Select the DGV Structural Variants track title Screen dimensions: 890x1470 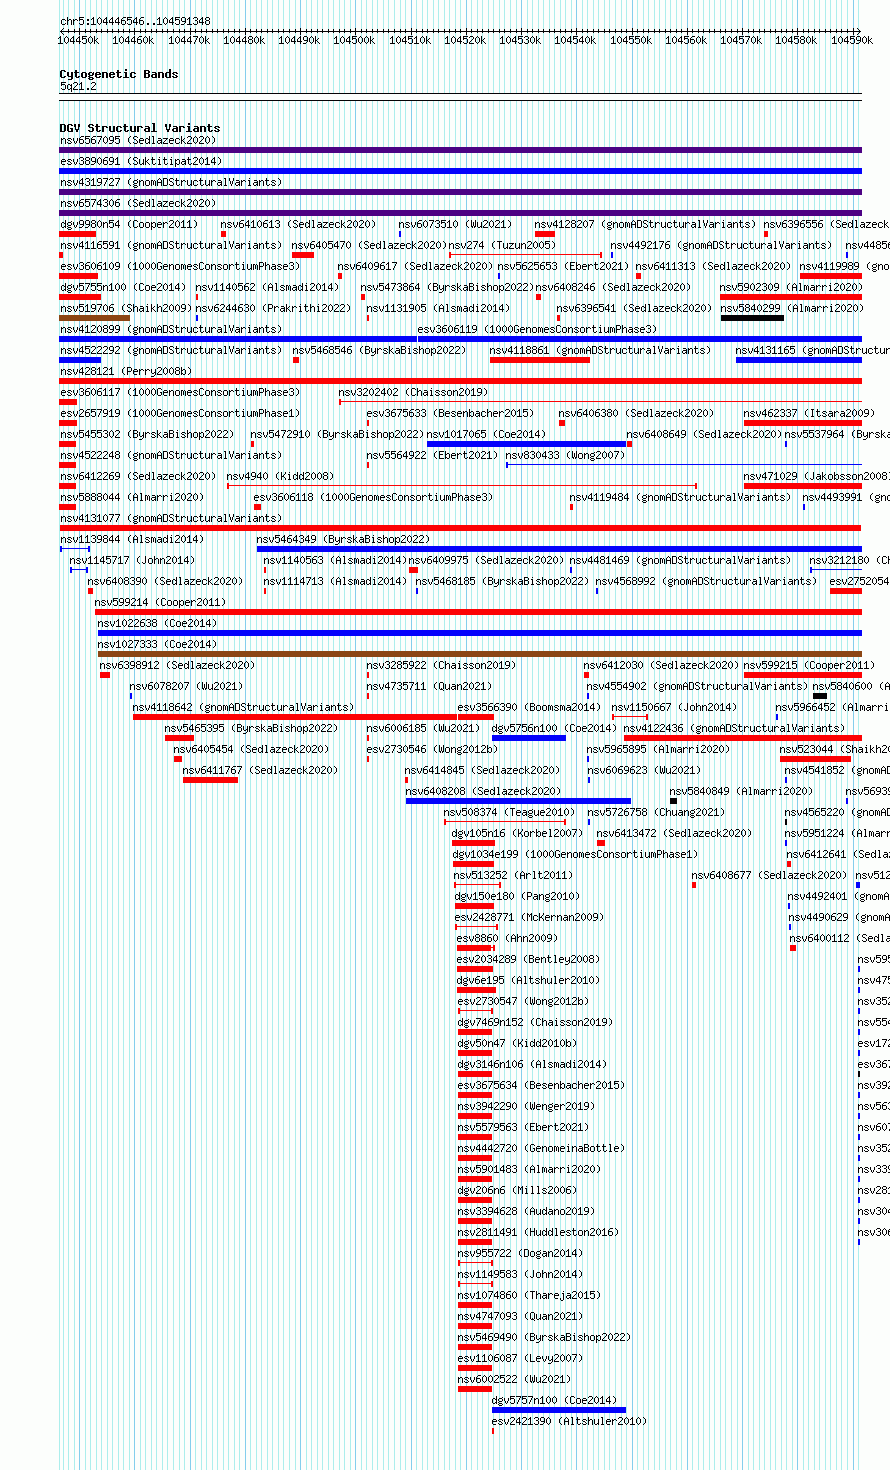140,128
